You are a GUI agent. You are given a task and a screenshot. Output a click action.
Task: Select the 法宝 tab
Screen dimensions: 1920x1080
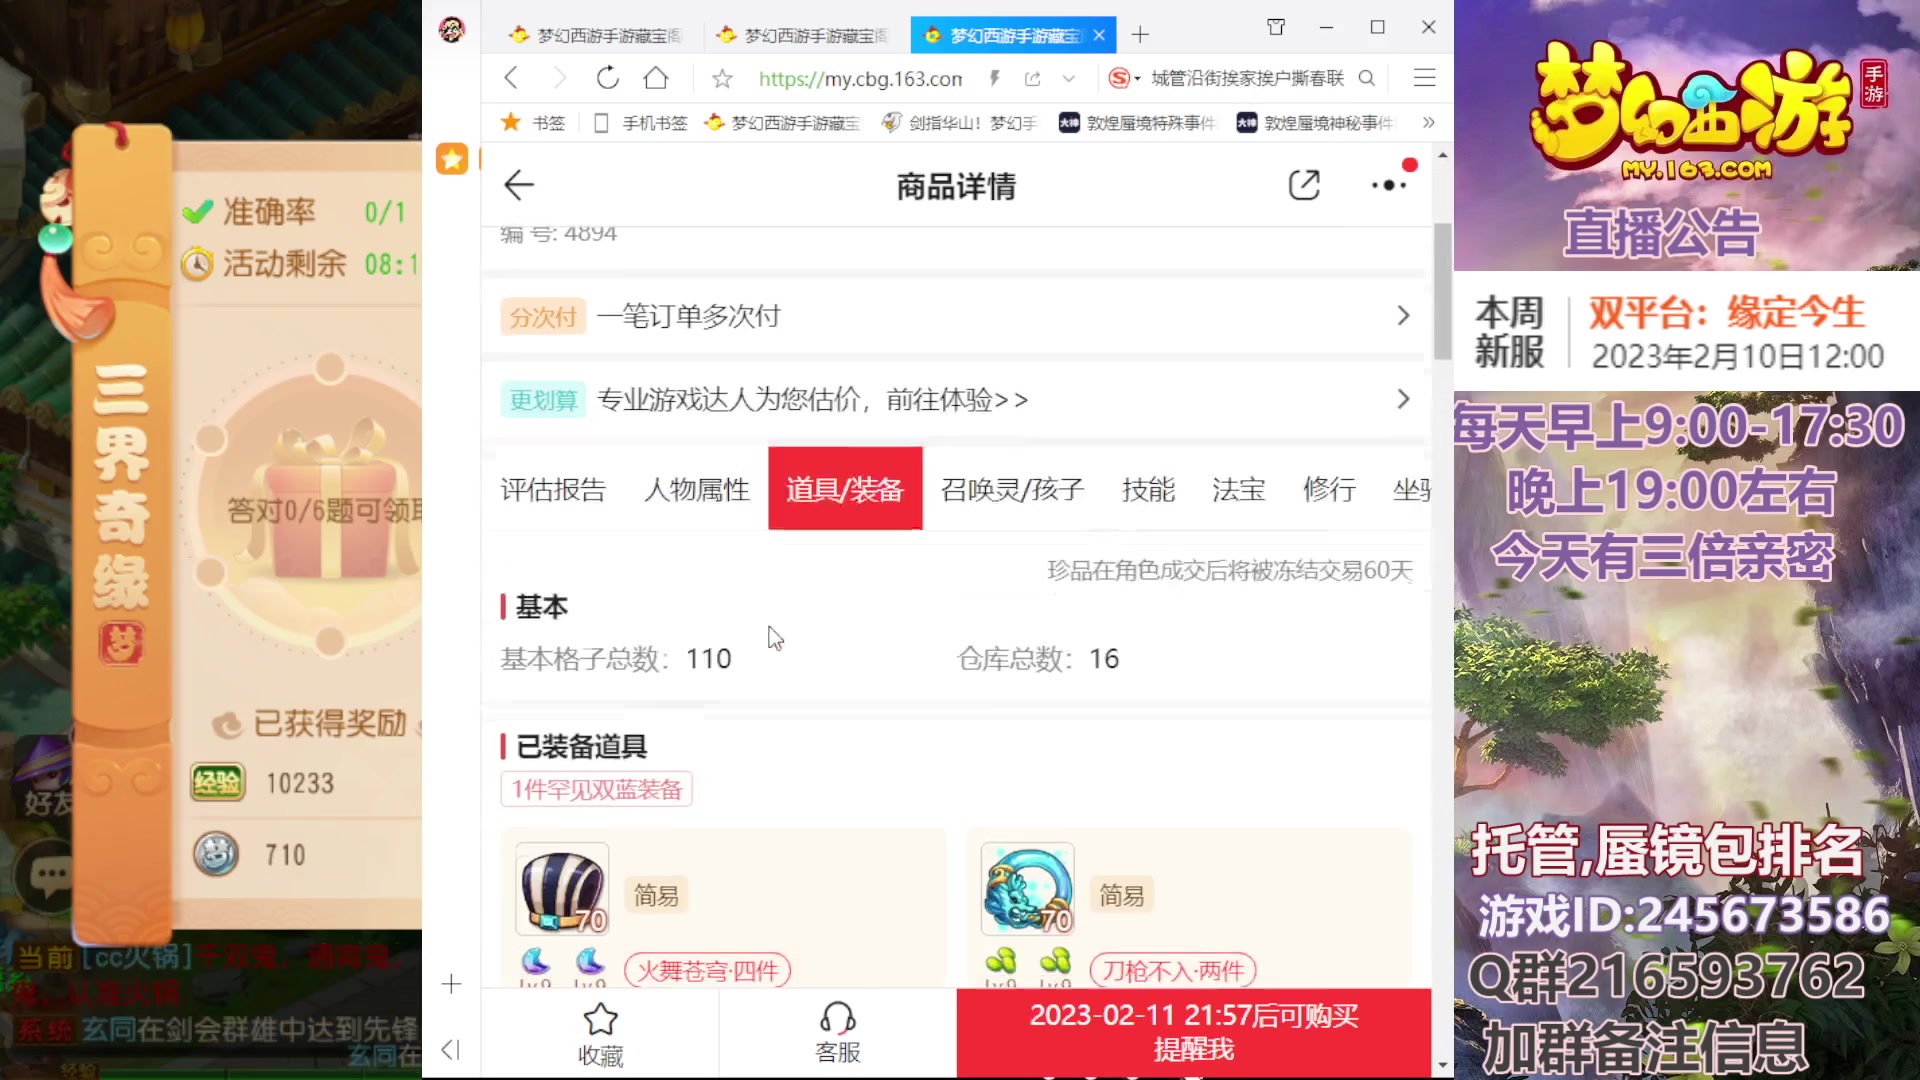click(x=1238, y=489)
